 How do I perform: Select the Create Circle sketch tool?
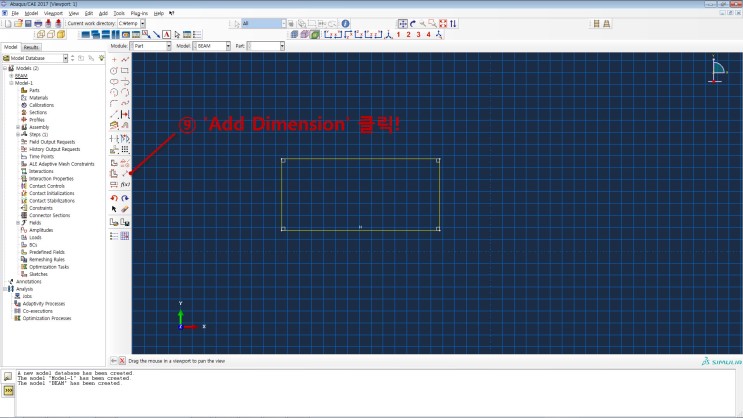click(x=114, y=71)
